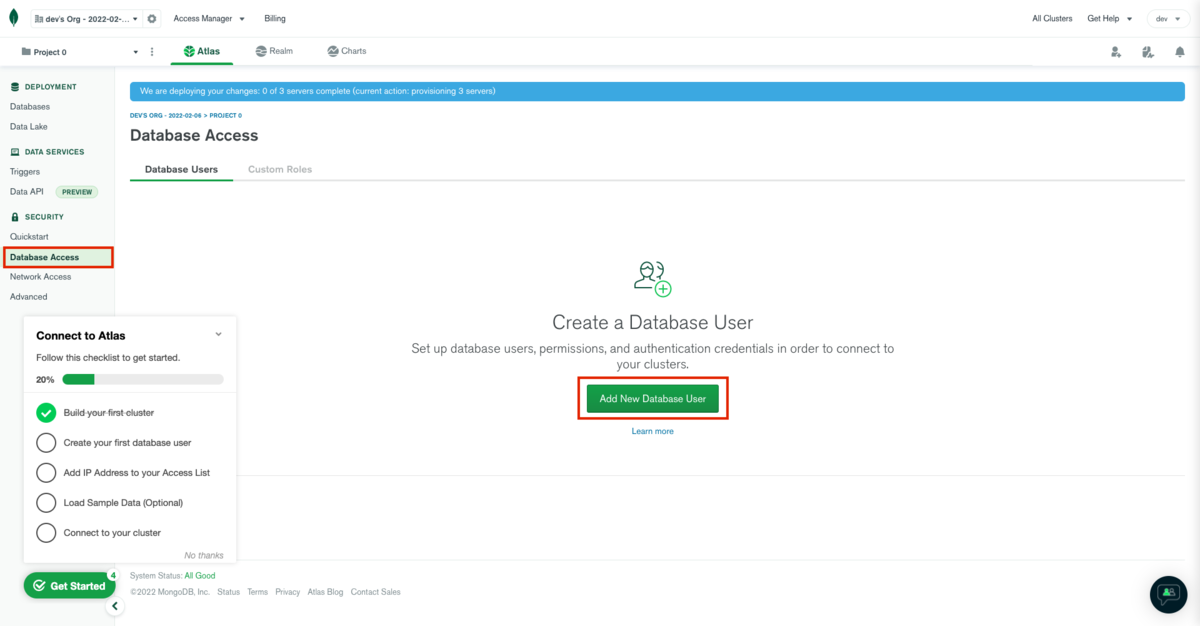Viewport: 1200px width, 626px height.
Task: Click the create database user illustration icon
Action: [x=652, y=278]
